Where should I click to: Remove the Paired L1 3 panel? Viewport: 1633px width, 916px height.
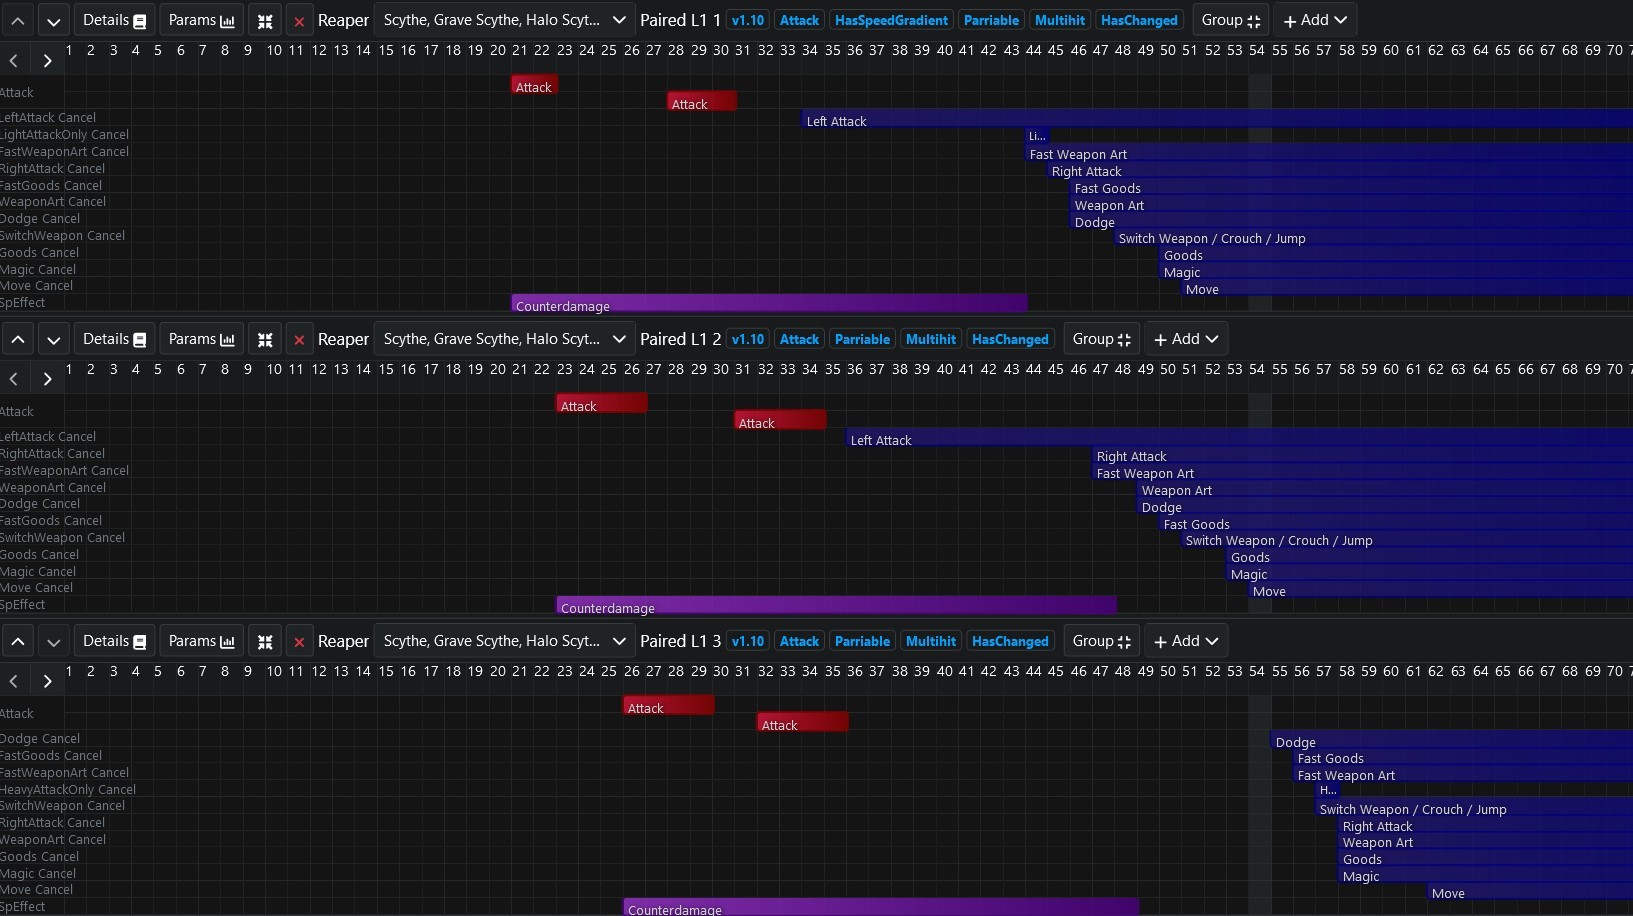click(x=299, y=641)
